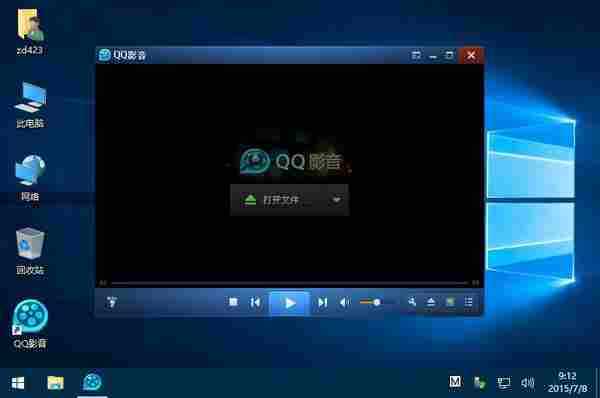The image size is (600, 398).
Task: Expand the dropdown arrow beside 打开文件
Action: pos(337,200)
